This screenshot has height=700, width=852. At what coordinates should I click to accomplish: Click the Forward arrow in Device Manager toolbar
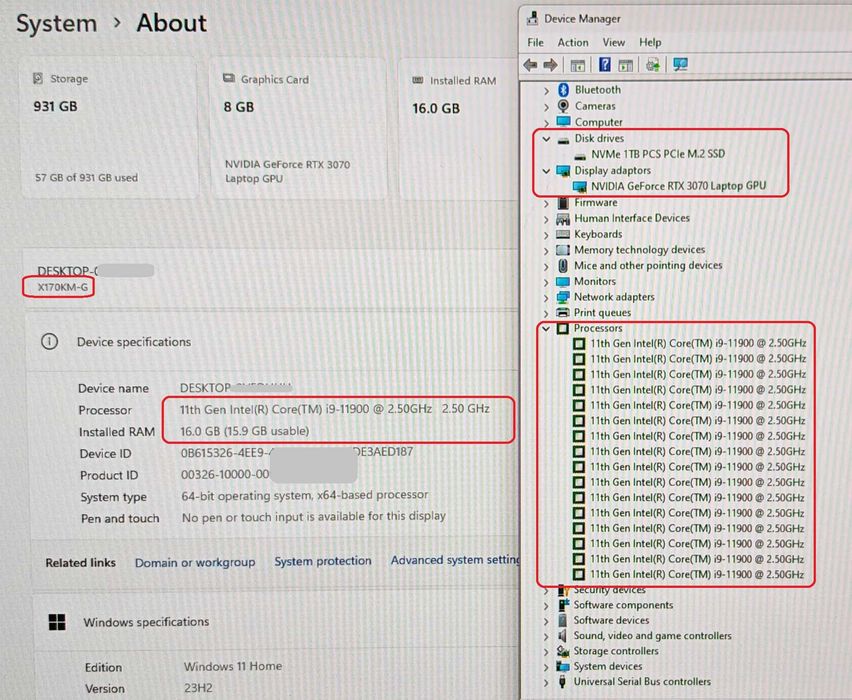(x=550, y=65)
